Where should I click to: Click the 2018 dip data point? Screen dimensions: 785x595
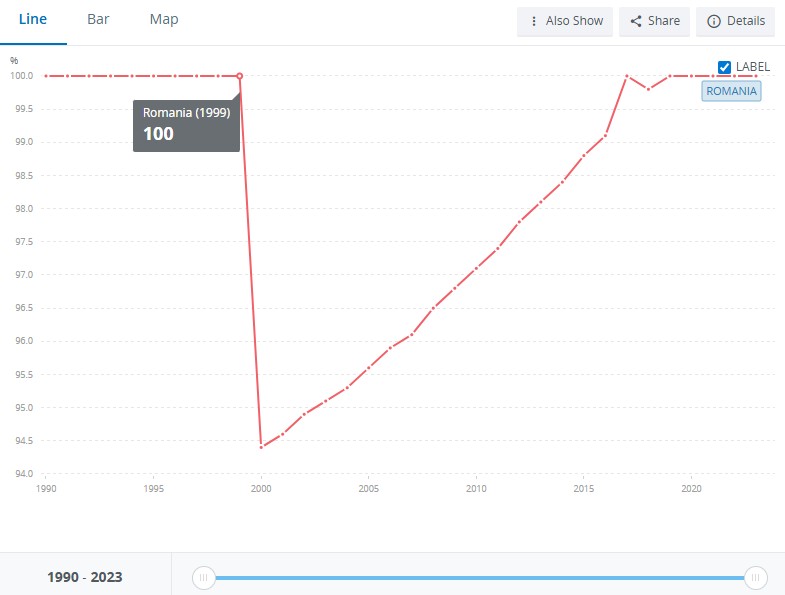[648, 89]
